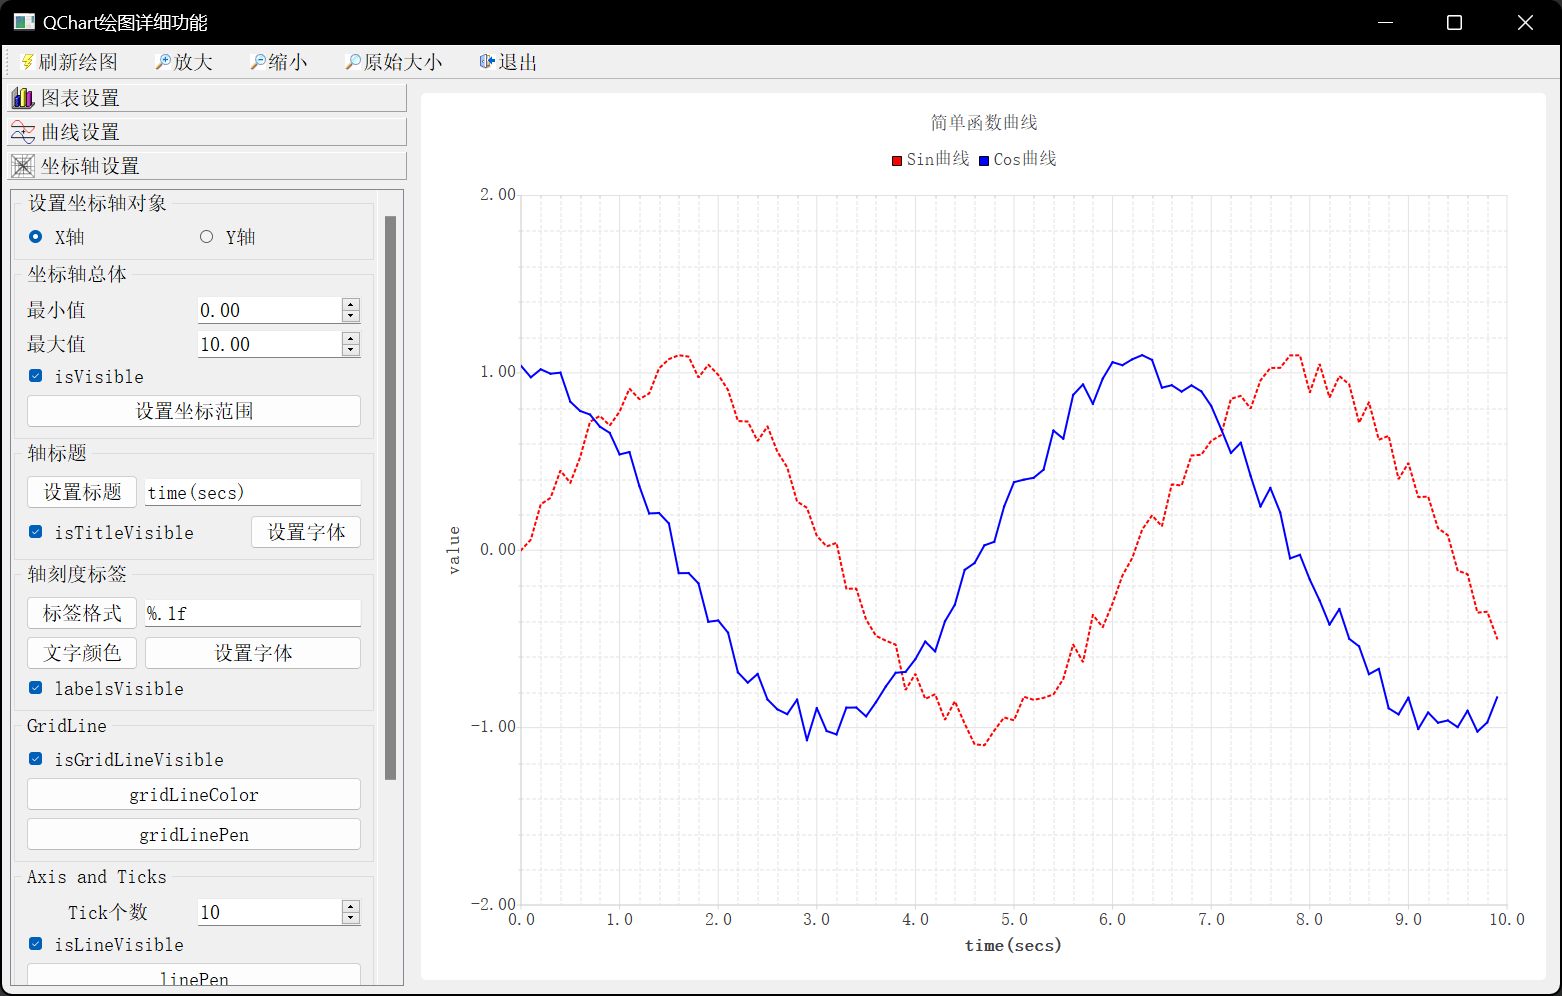
Task: Click the curve icon of 曲线设置
Action: click(x=23, y=132)
